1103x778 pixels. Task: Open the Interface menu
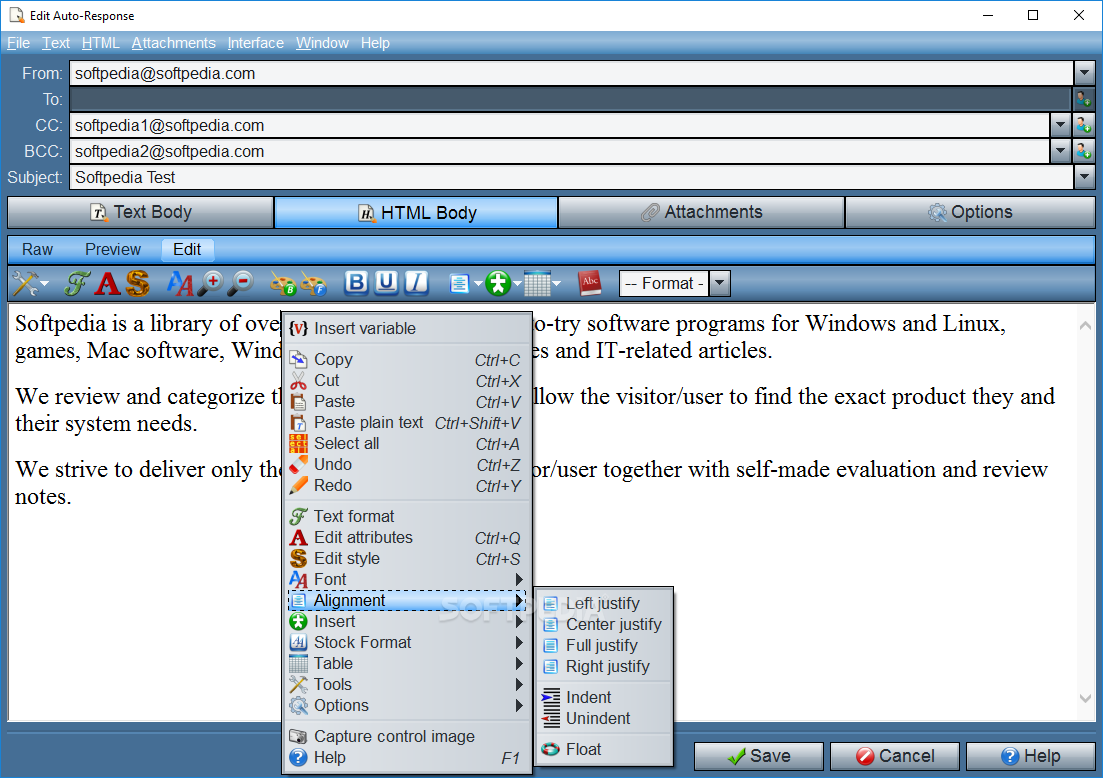pyautogui.click(x=255, y=43)
